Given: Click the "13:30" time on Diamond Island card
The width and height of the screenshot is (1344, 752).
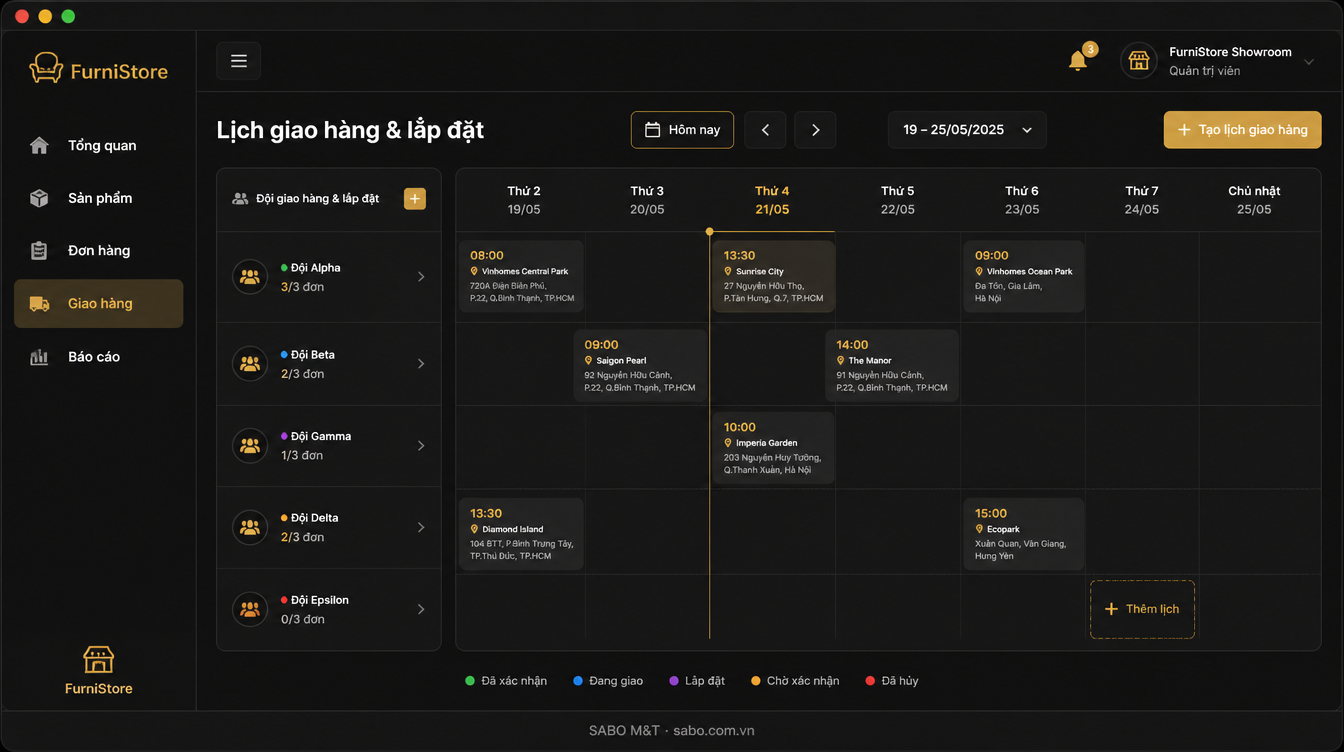Looking at the screenshot, I should click(486, 513).
